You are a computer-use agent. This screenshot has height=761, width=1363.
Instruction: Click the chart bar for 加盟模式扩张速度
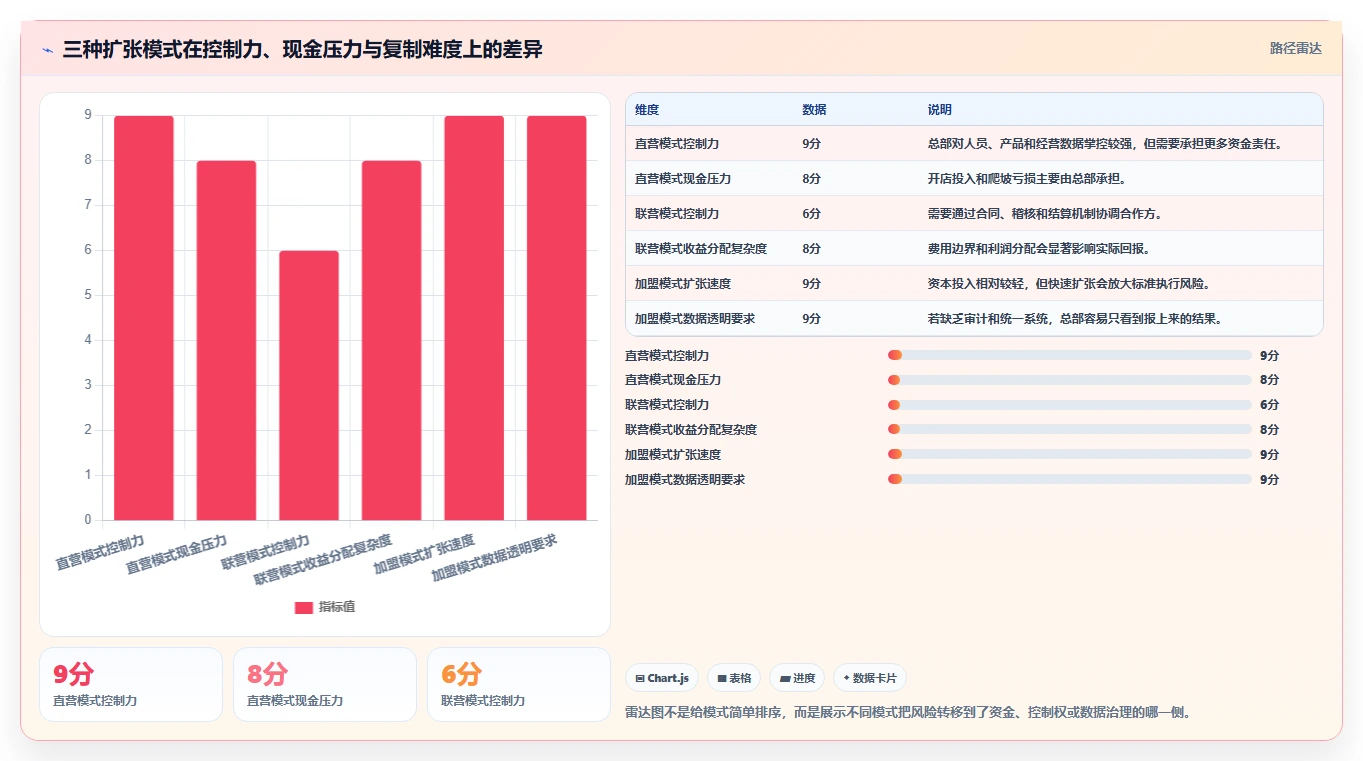[x=474, y=318]
